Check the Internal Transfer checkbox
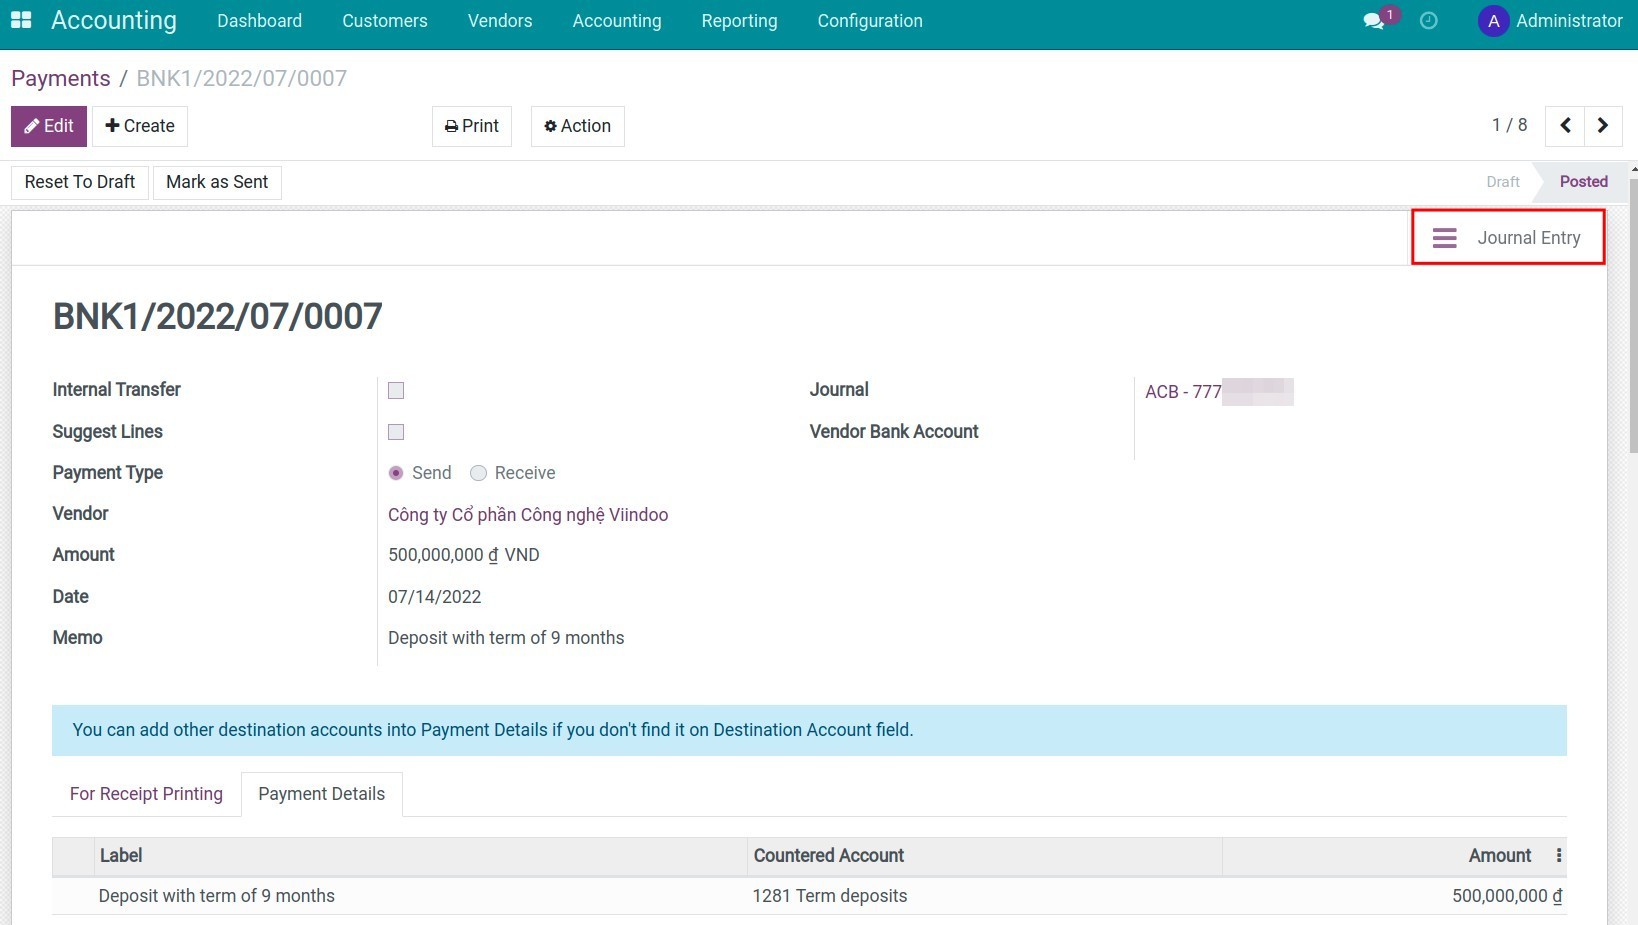The image size is (1638, 925). (x=396, y=390)
